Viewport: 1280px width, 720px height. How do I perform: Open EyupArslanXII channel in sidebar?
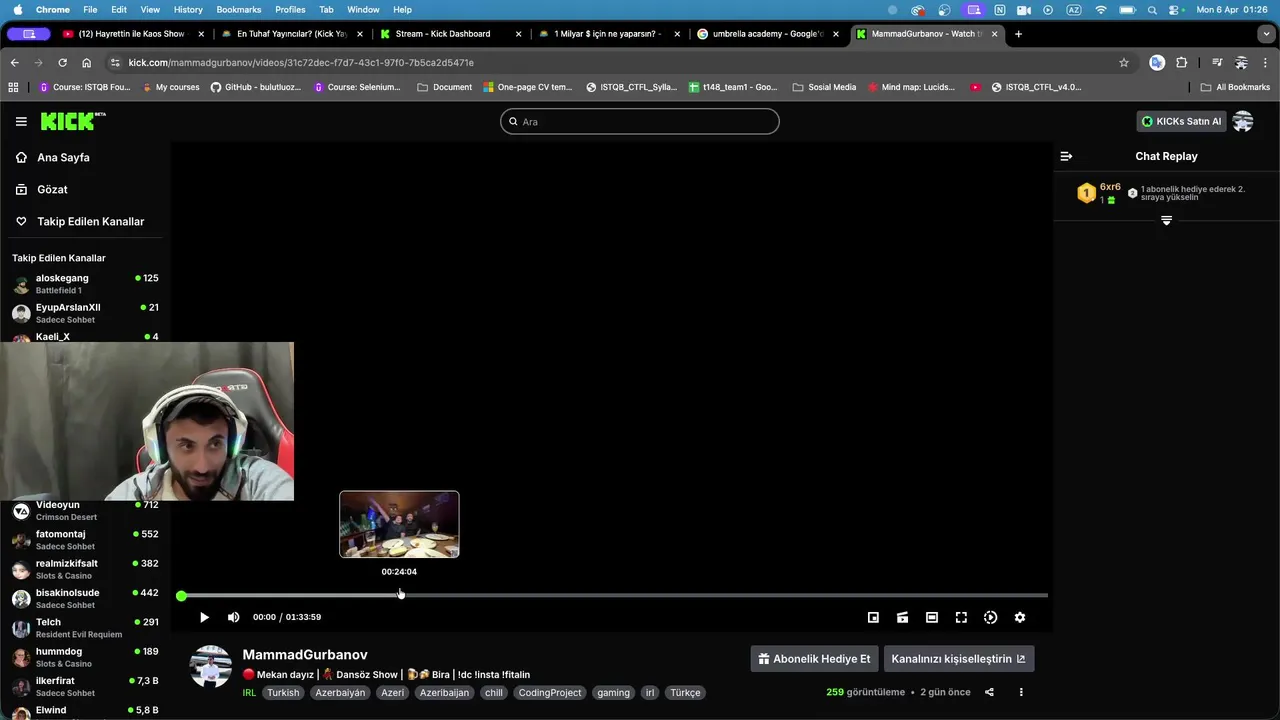[x=85, y=313]
